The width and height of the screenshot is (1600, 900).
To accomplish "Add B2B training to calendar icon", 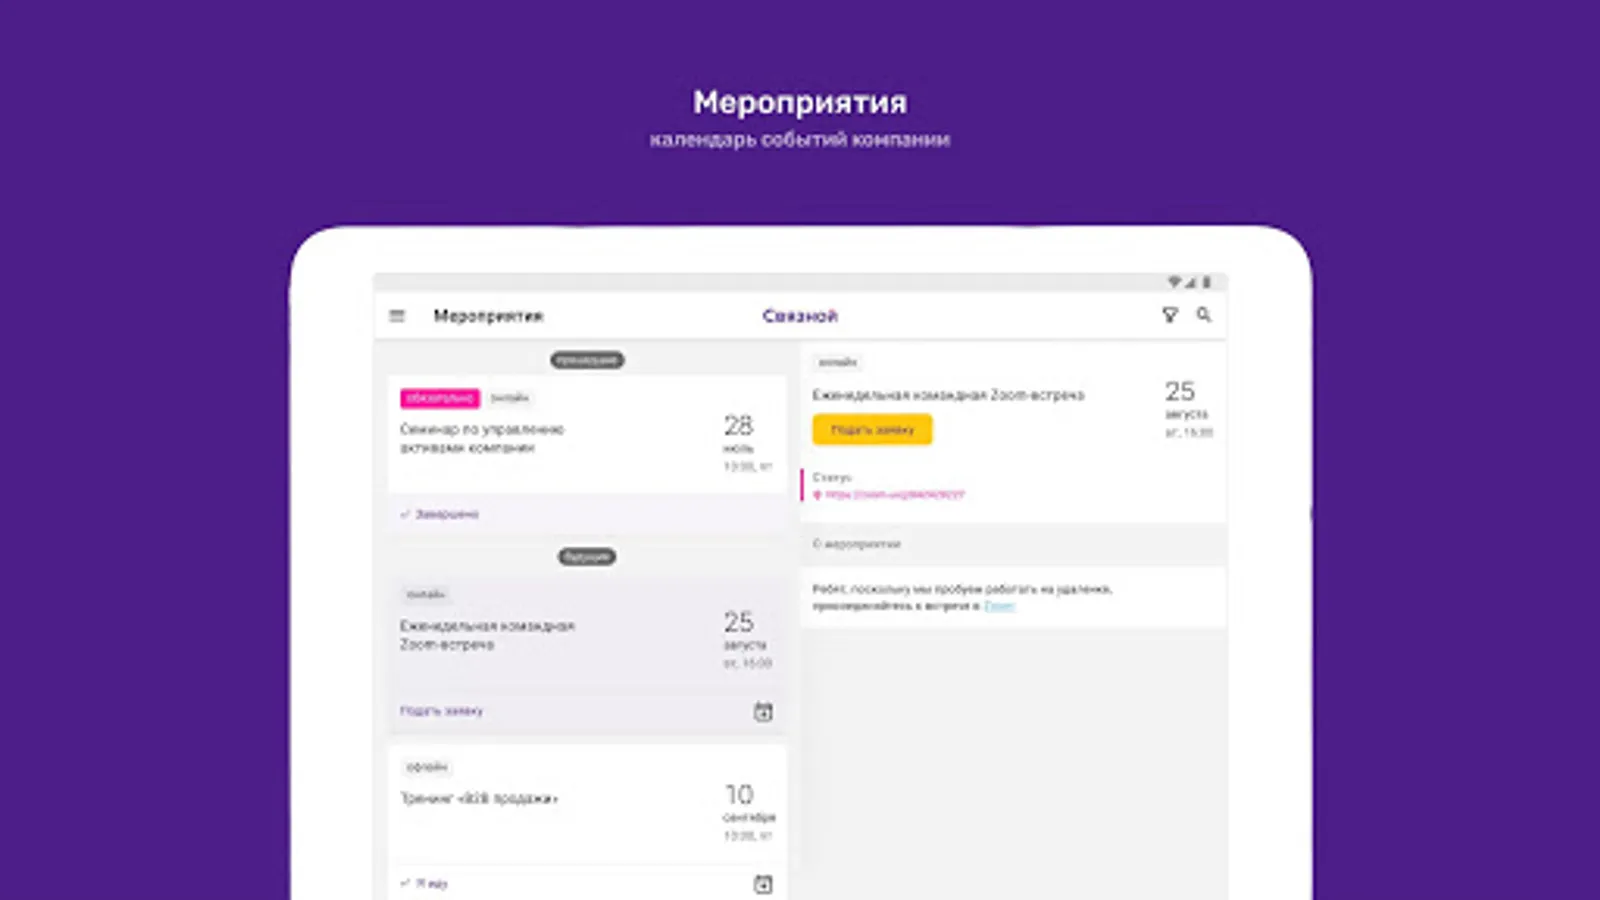I will [763, 884].
